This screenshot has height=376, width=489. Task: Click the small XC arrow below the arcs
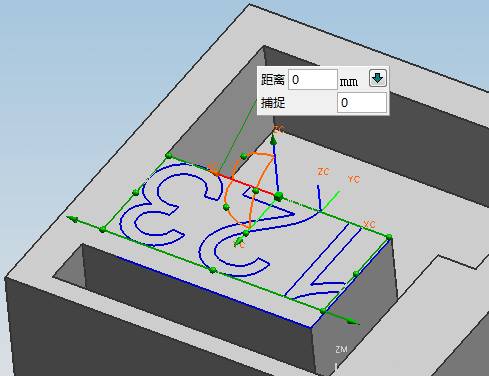[239, 241]
